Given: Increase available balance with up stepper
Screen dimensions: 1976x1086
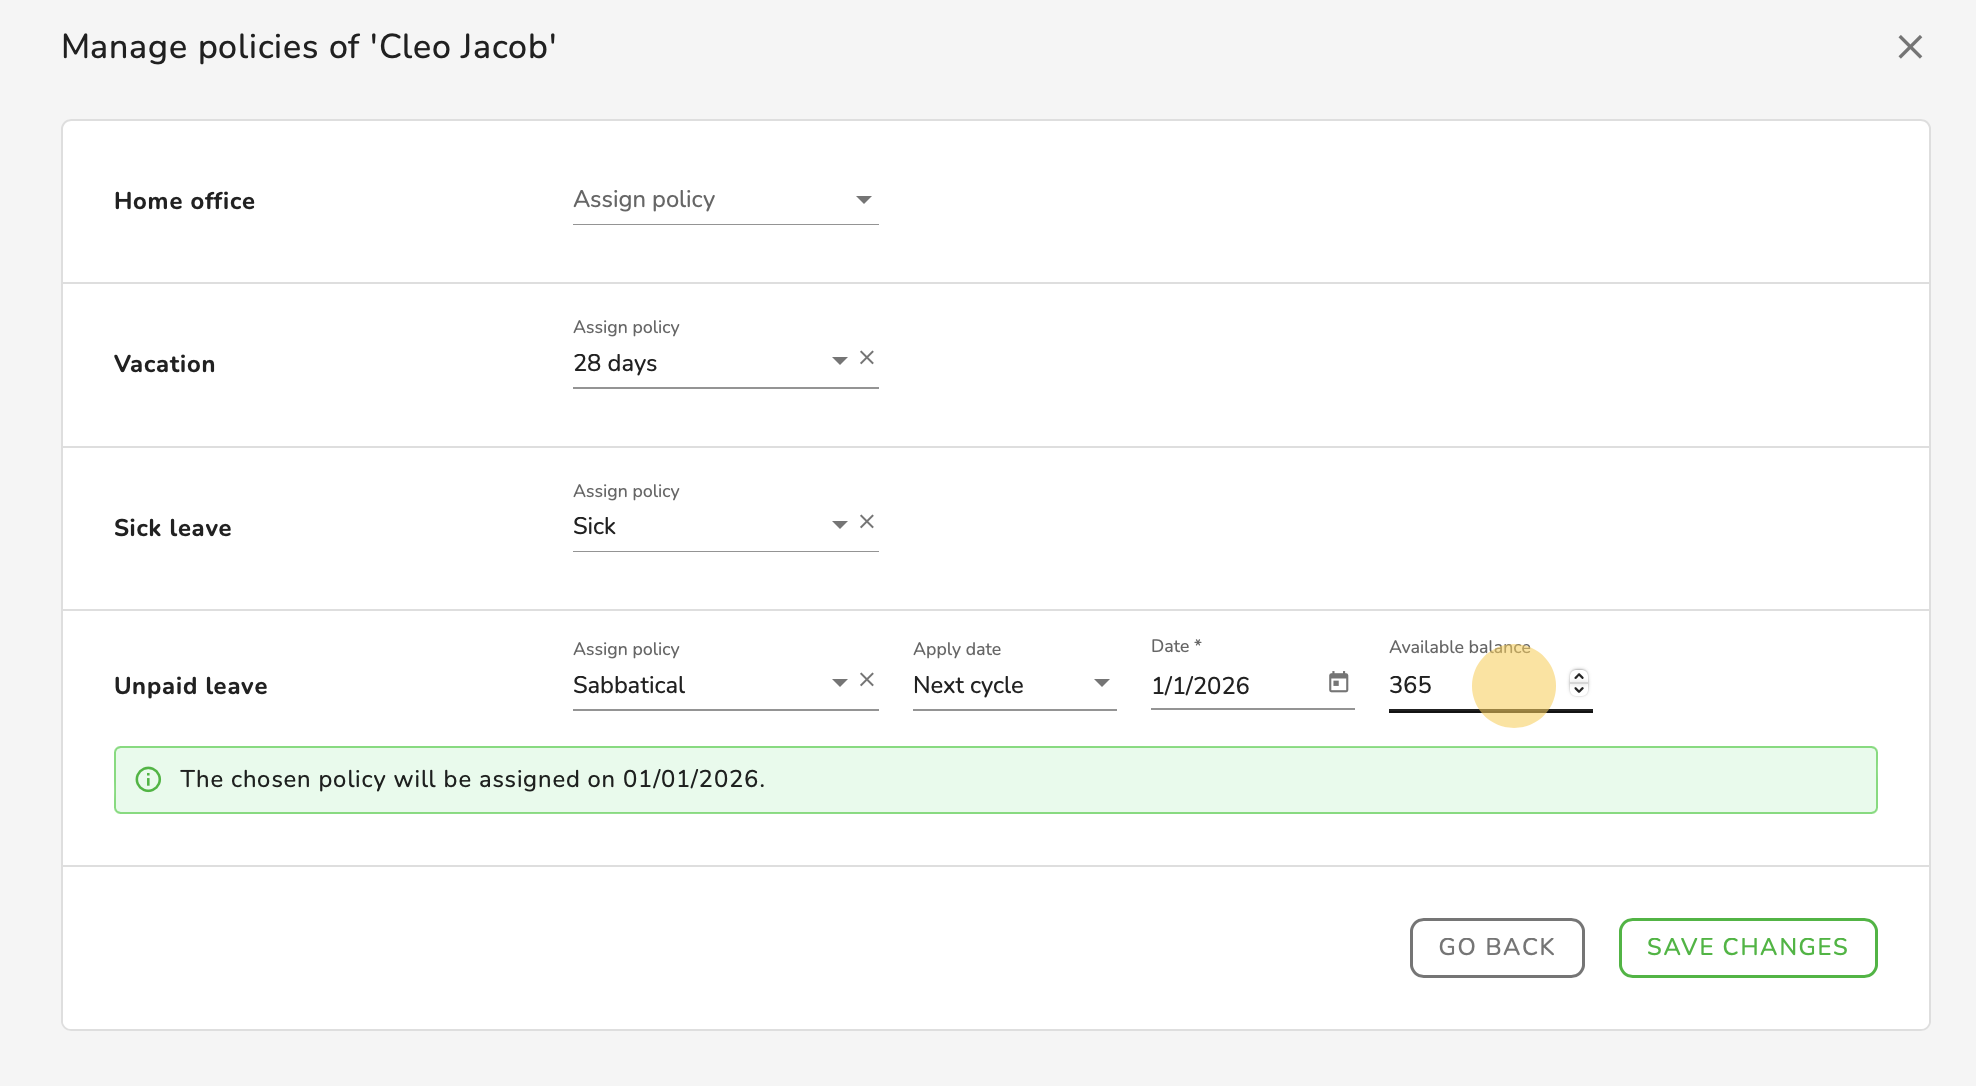Looking at the screenshot, I should [1579, 675].
